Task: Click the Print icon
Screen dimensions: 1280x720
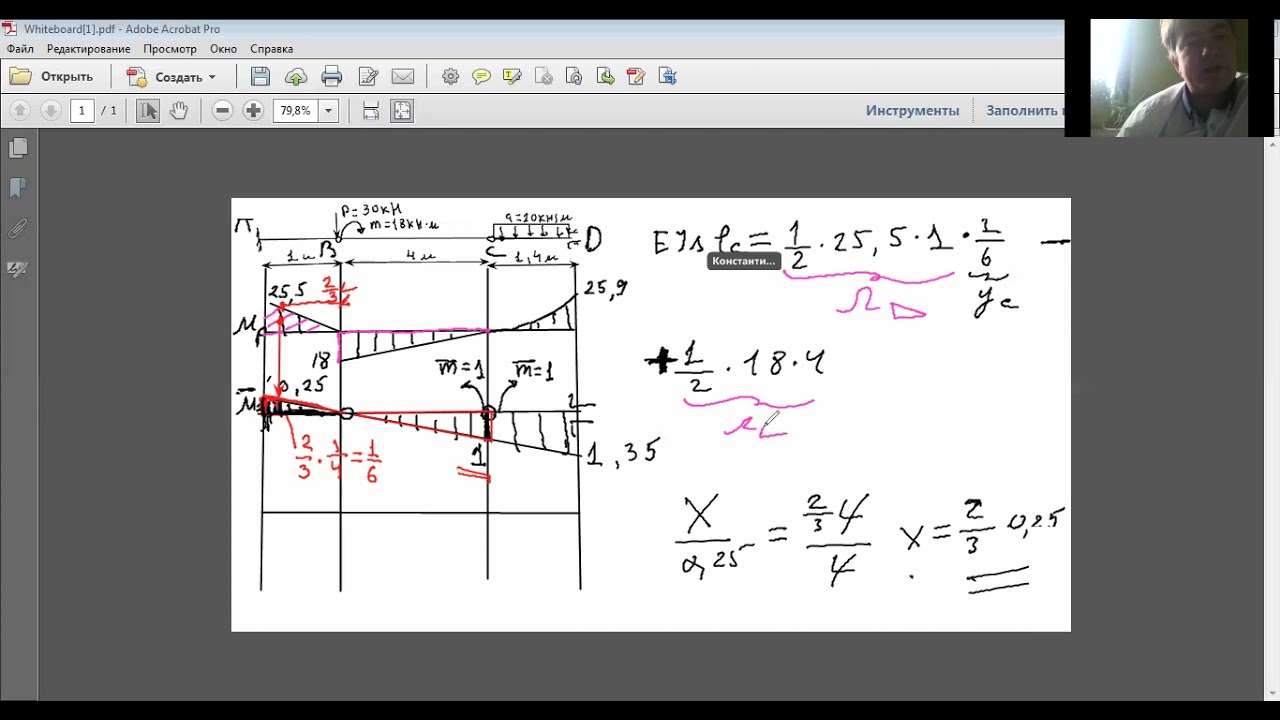Action: 332,77
